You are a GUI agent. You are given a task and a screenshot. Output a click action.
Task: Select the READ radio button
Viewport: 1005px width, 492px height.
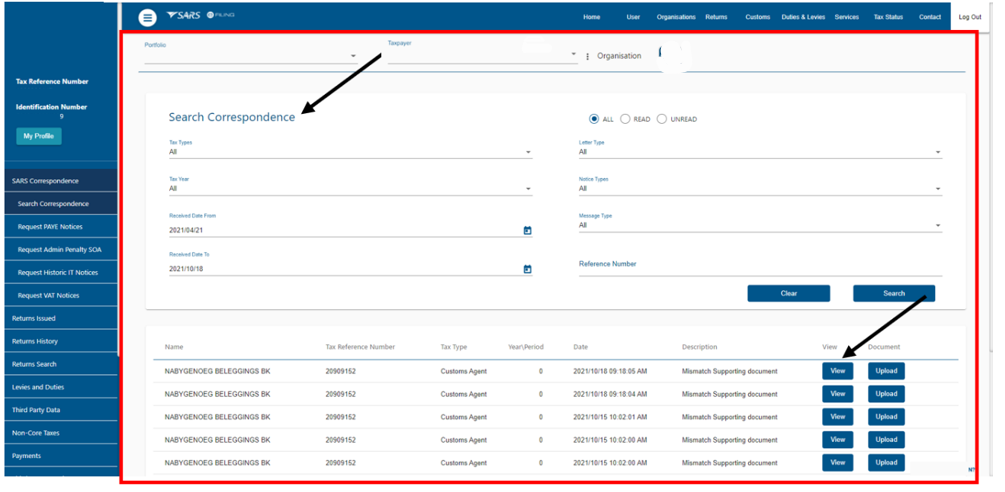coord(625,119)
